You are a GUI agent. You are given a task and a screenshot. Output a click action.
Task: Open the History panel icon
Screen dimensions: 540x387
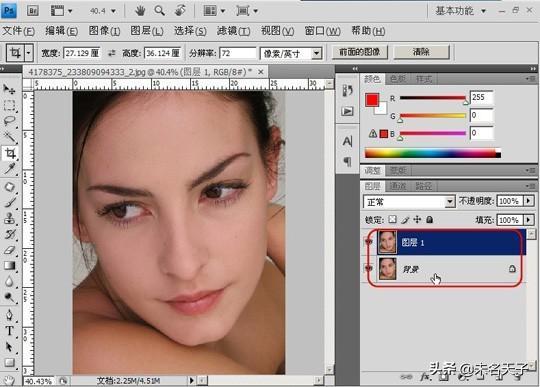pyautogui.click(x=347, y=91)
